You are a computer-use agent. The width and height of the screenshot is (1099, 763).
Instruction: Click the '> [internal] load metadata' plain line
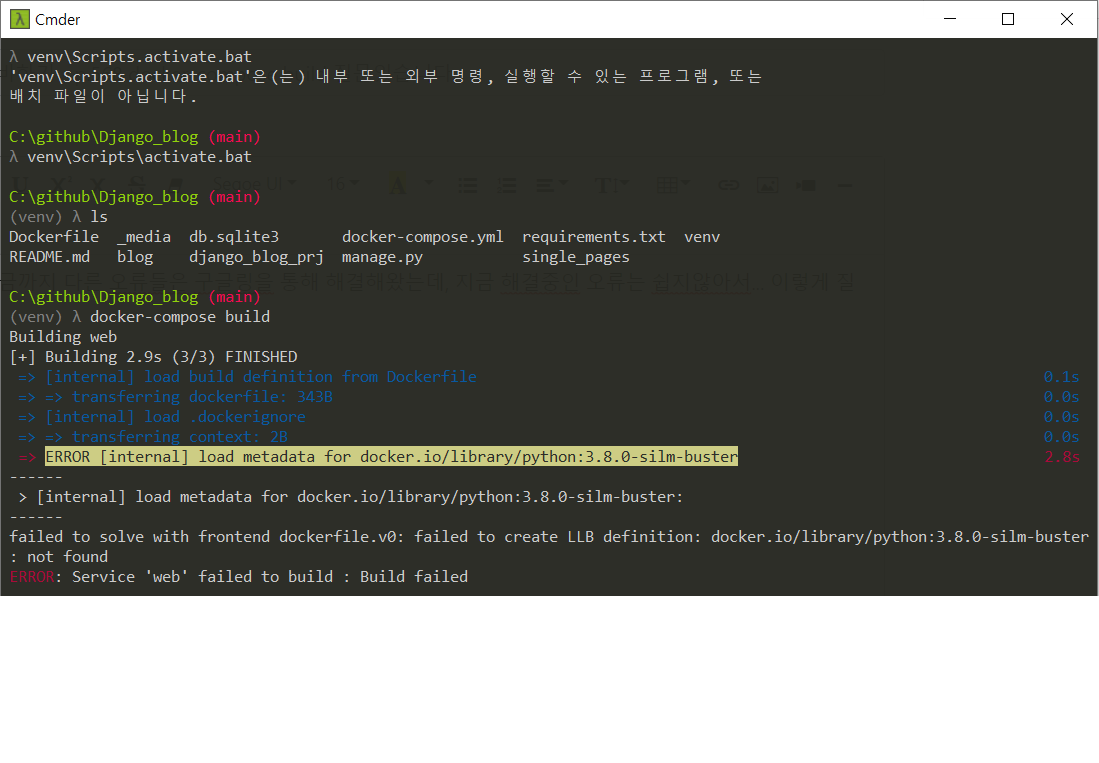[350, 497]
